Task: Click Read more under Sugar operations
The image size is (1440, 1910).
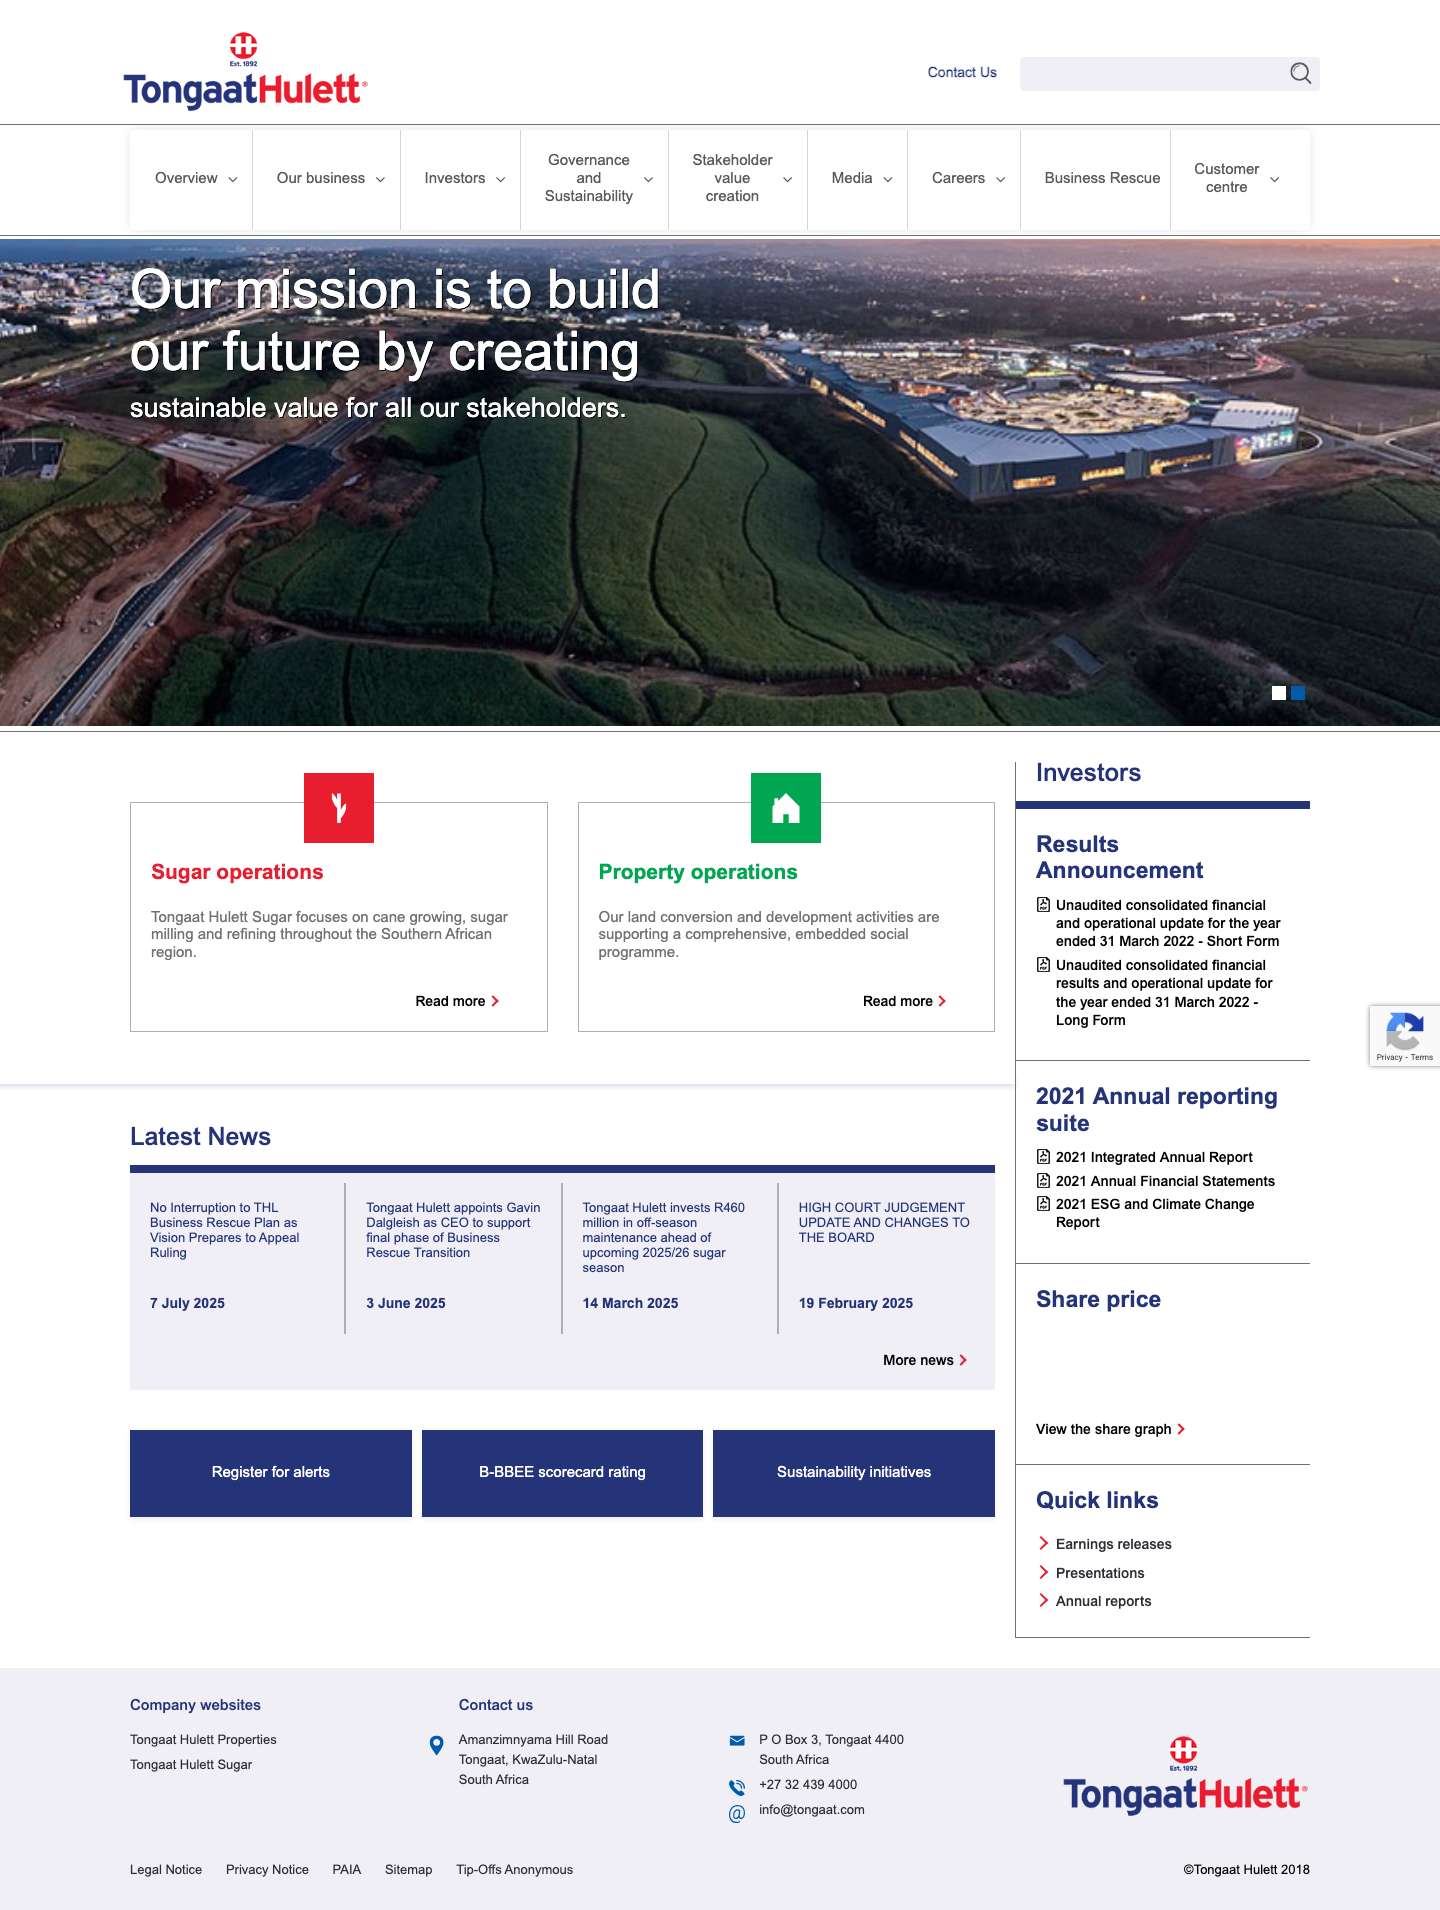Action: (457, 1001)
